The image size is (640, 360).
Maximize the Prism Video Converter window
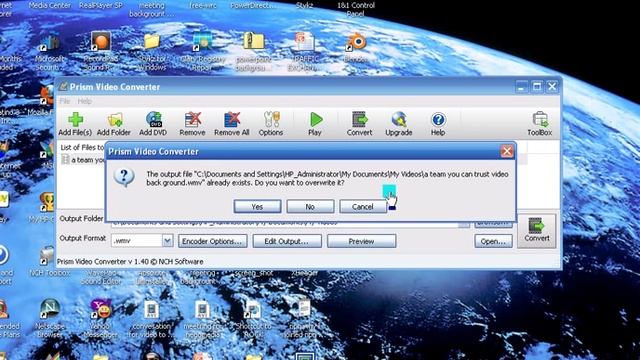(x=537, y=87)
